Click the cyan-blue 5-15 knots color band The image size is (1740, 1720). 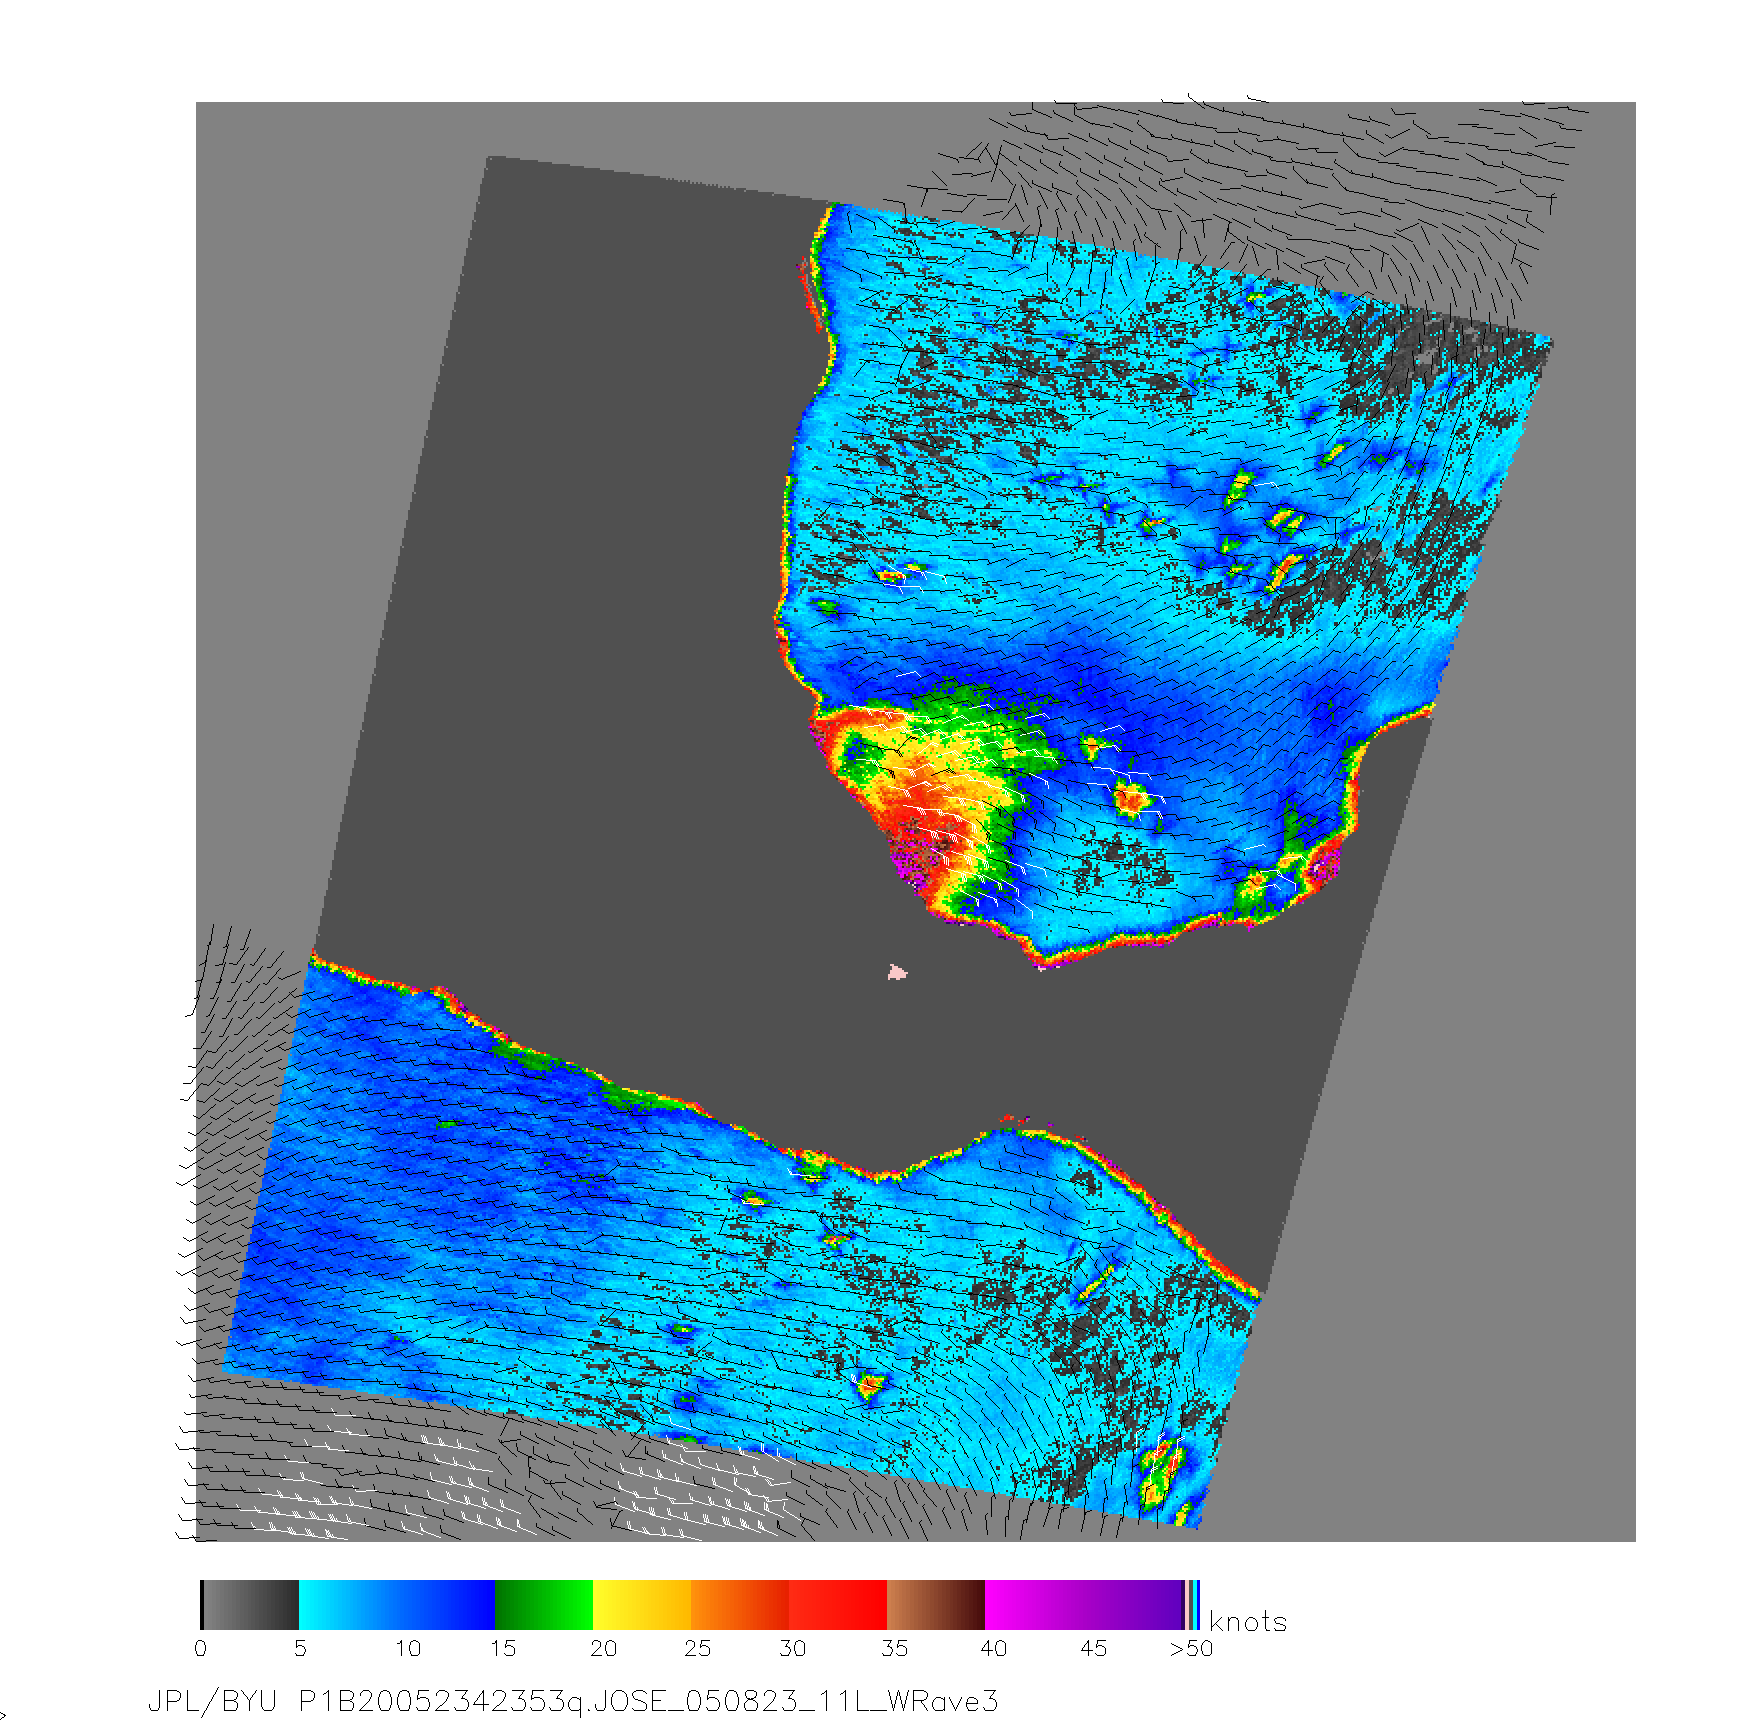coord(397,1605)
